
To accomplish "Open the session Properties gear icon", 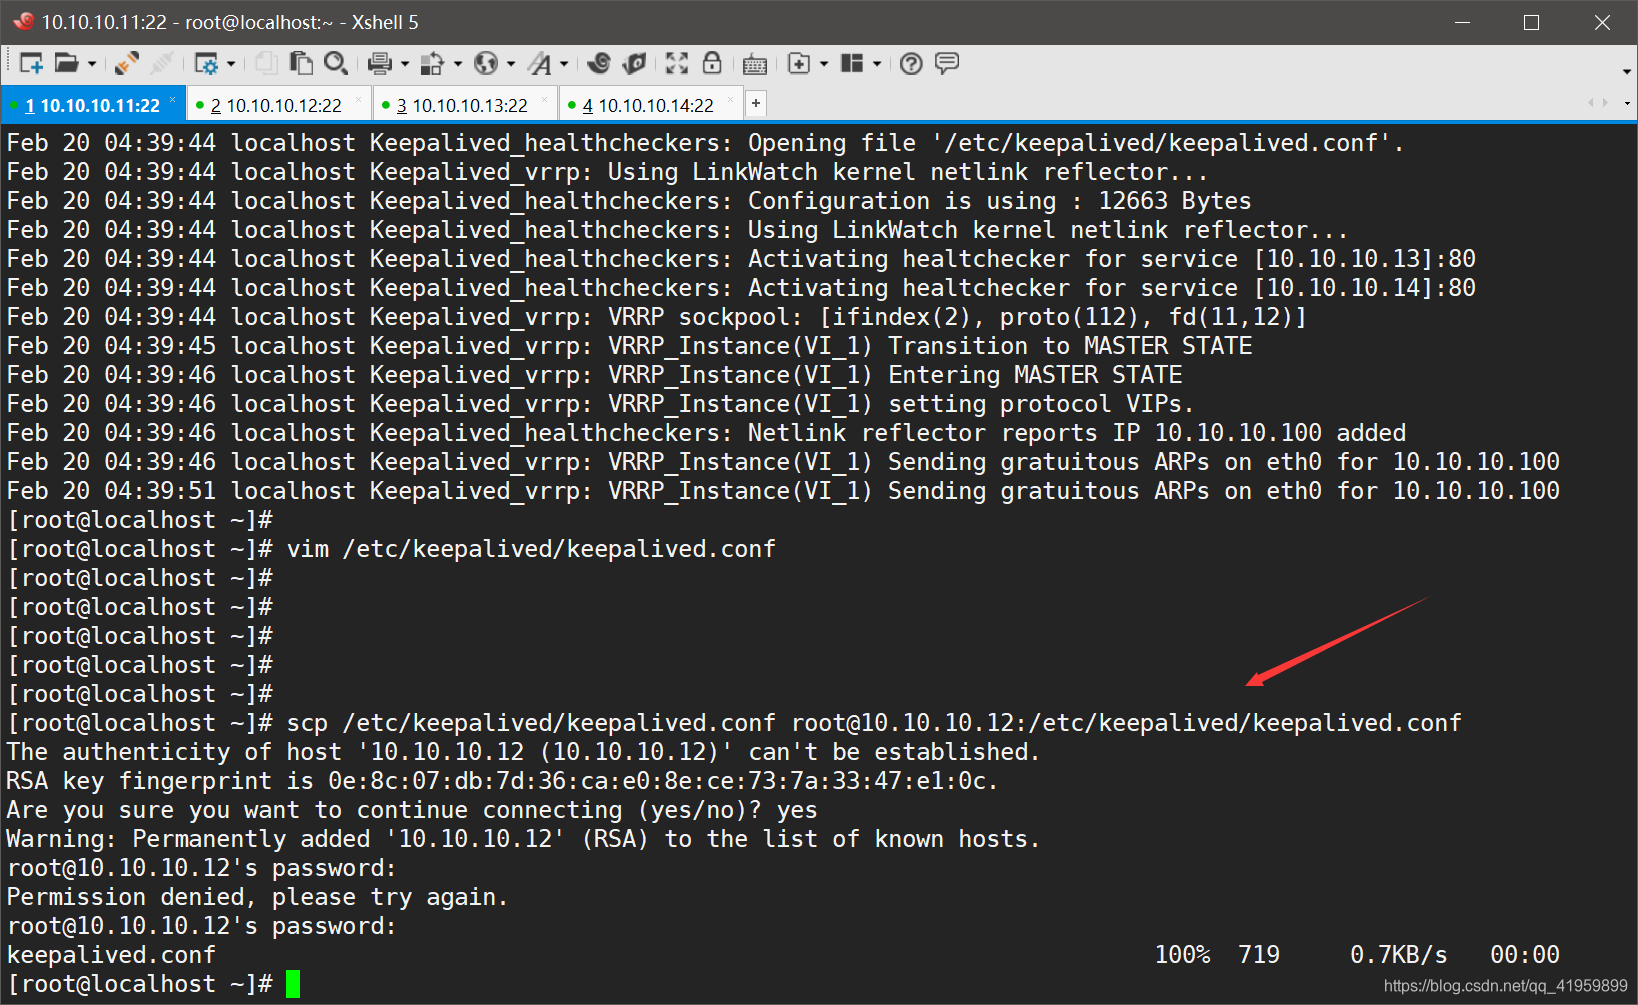I will tap(206, 64).
